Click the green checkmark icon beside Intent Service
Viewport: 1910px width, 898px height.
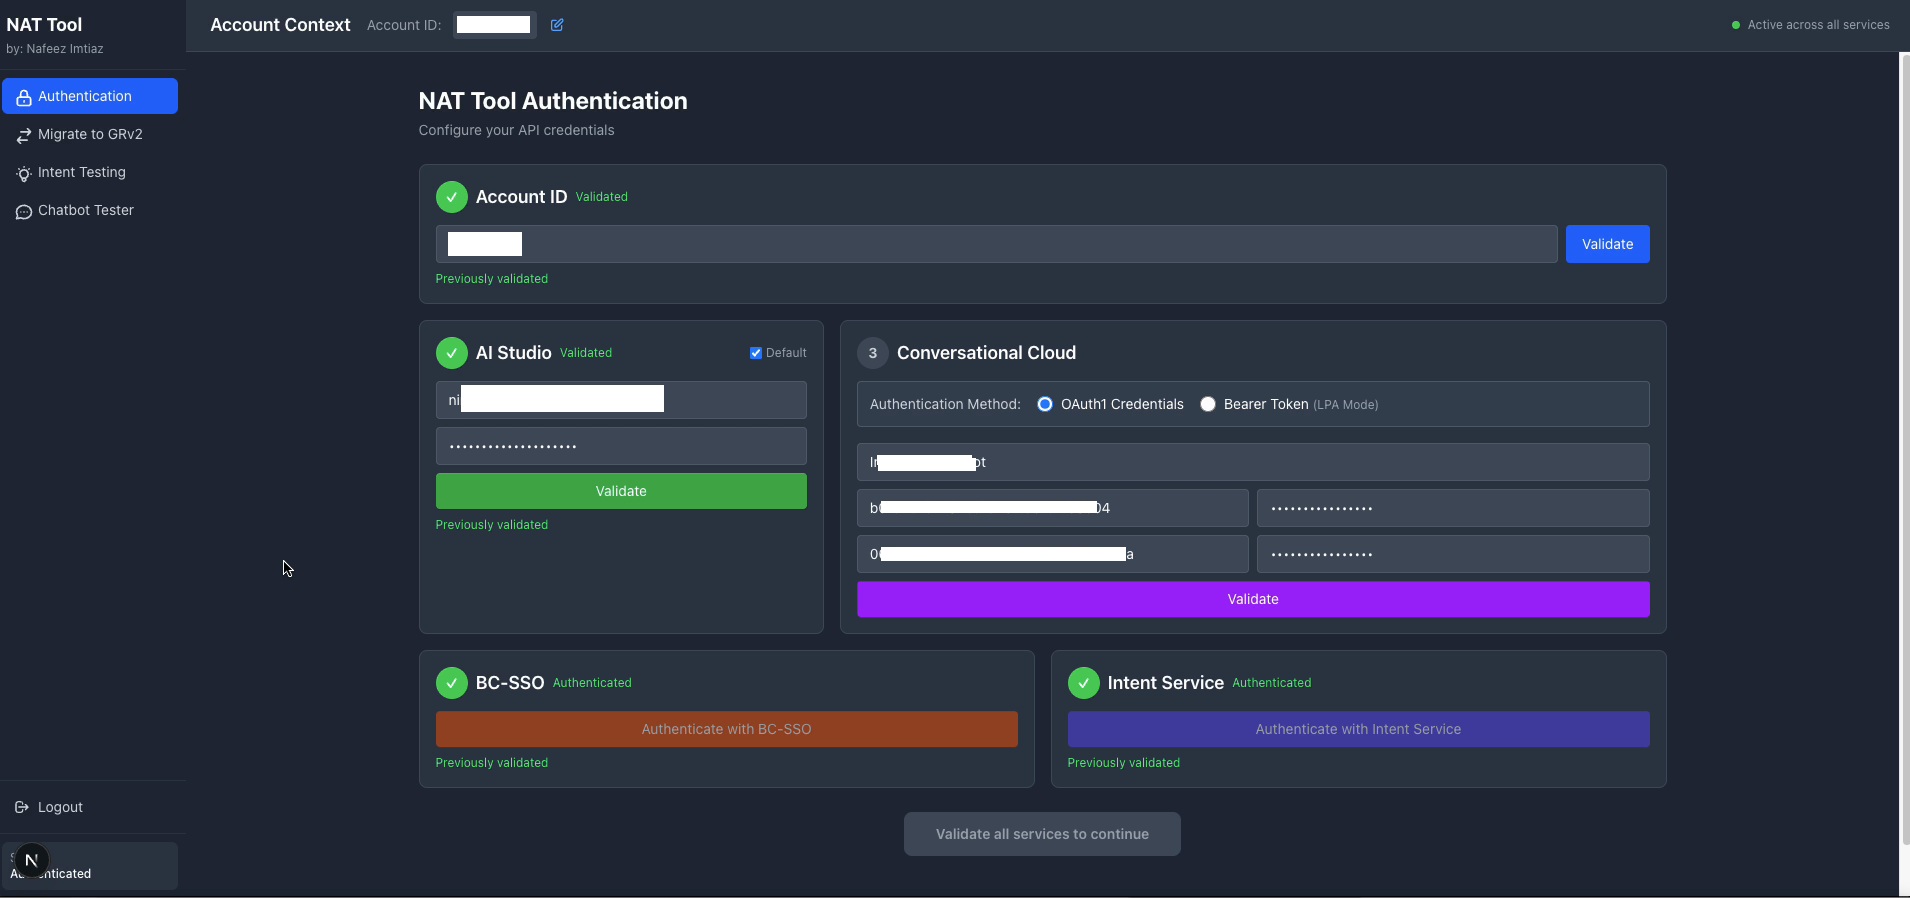[1084, 683]
